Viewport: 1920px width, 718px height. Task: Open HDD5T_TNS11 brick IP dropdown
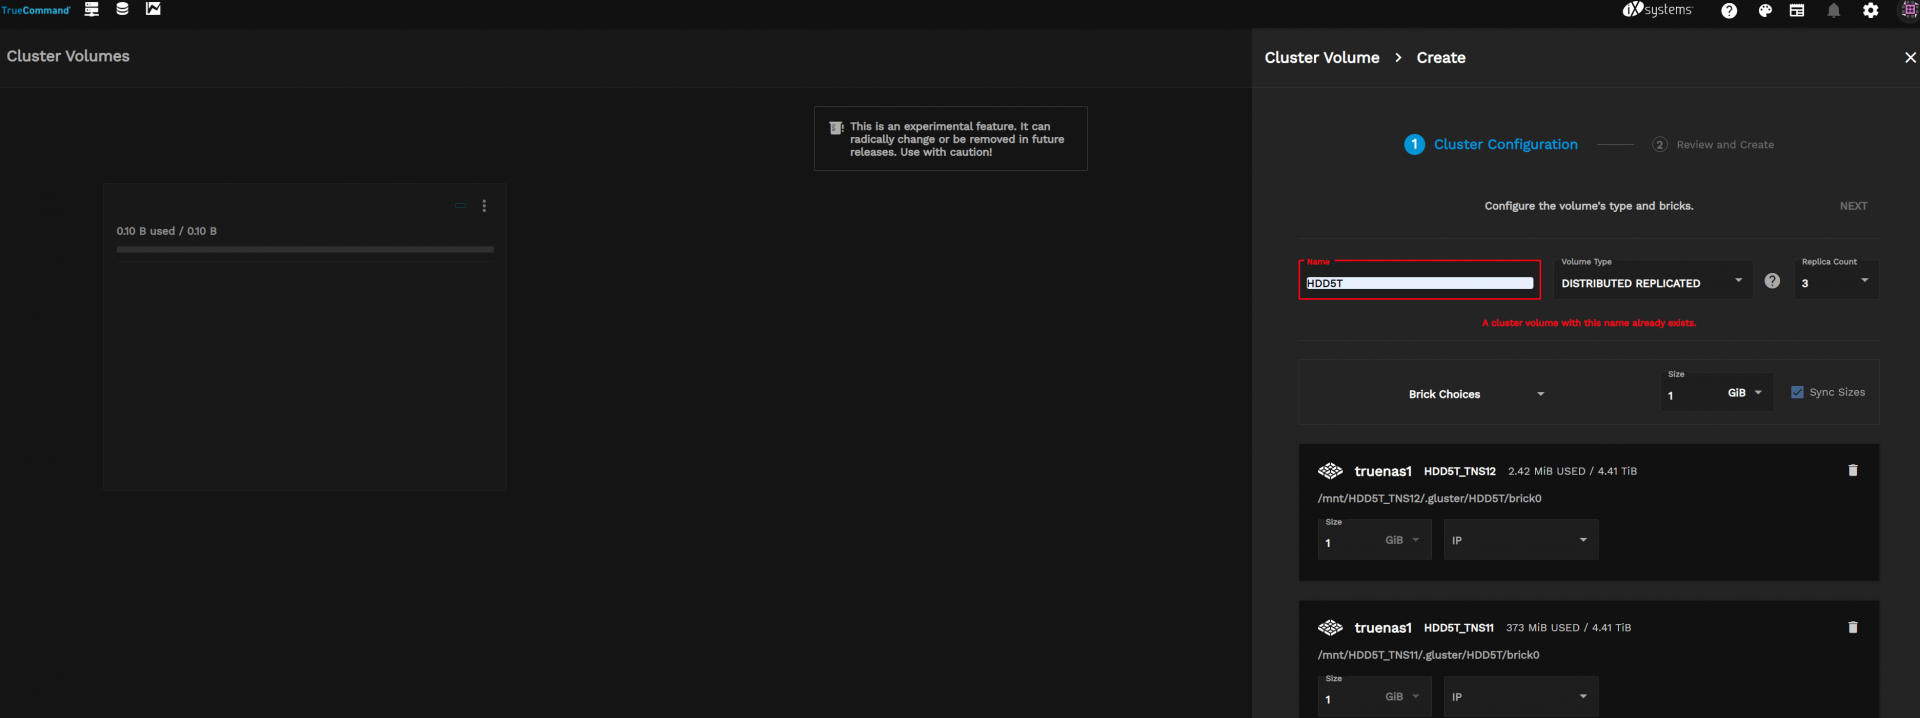[x=1520, y=697]
